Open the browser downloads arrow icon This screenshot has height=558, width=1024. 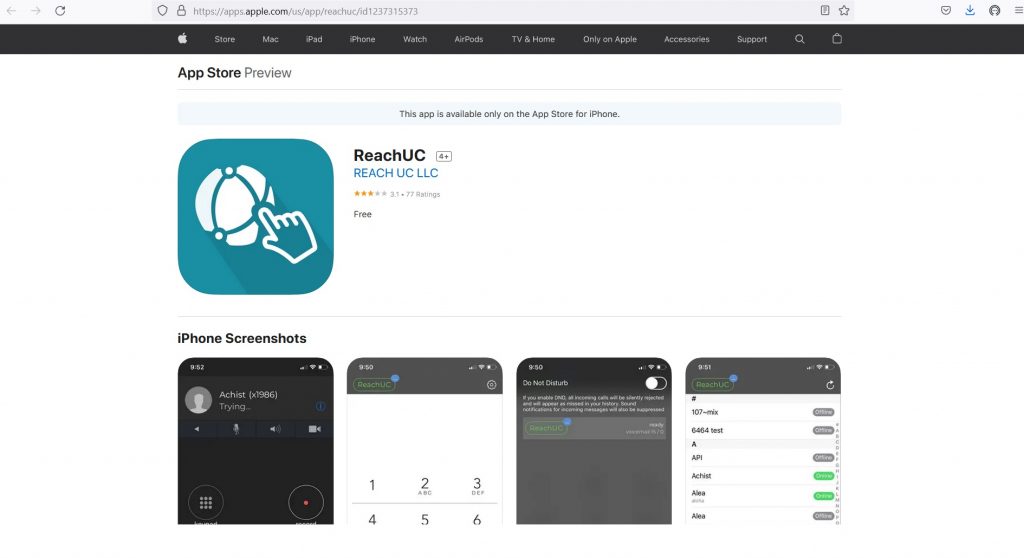click(x=970, y=10)
